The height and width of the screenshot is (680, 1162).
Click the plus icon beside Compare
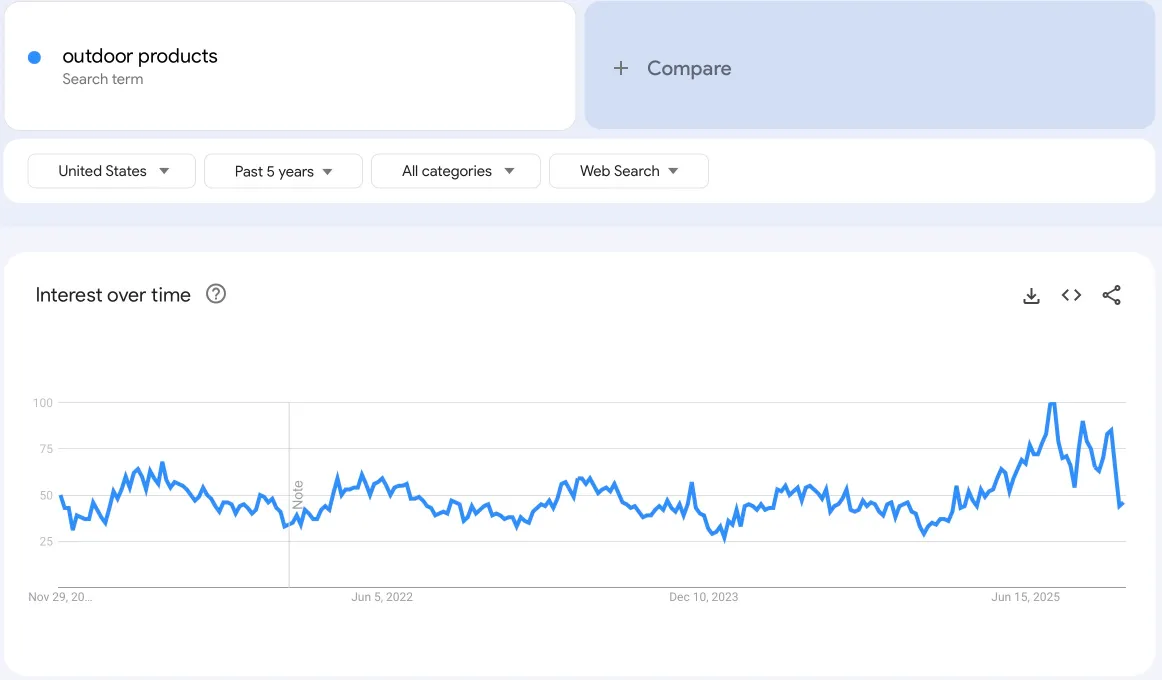[621, 68]
